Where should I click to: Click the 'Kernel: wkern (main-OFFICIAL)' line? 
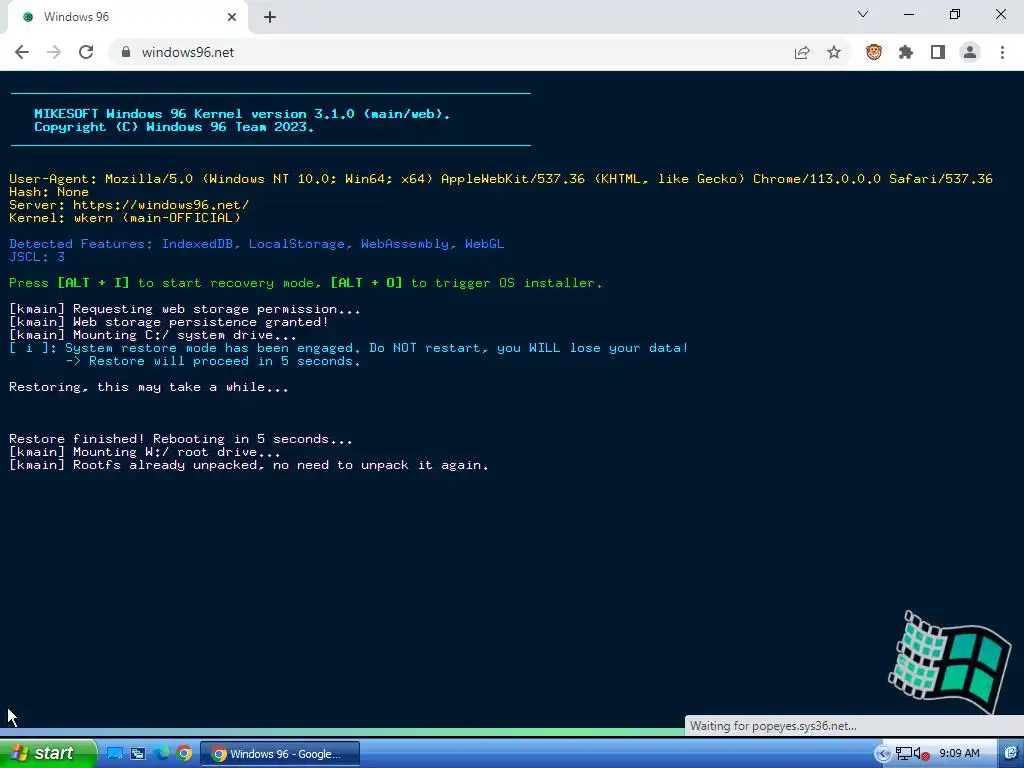(x=125, y=217)
